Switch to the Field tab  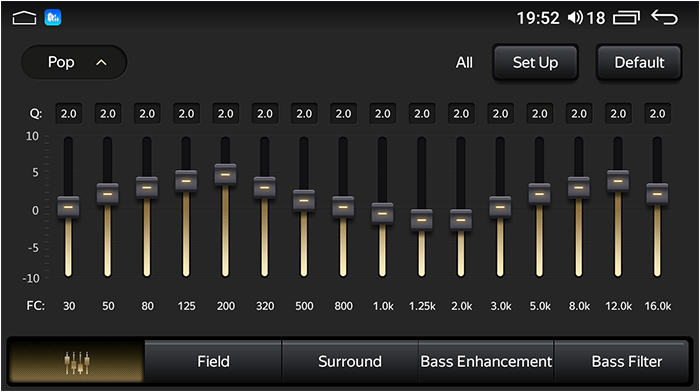[213, 362]
